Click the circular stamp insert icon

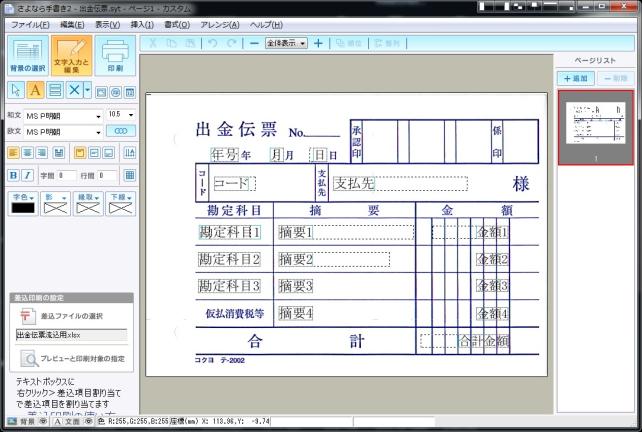click(x=115, y=93)
